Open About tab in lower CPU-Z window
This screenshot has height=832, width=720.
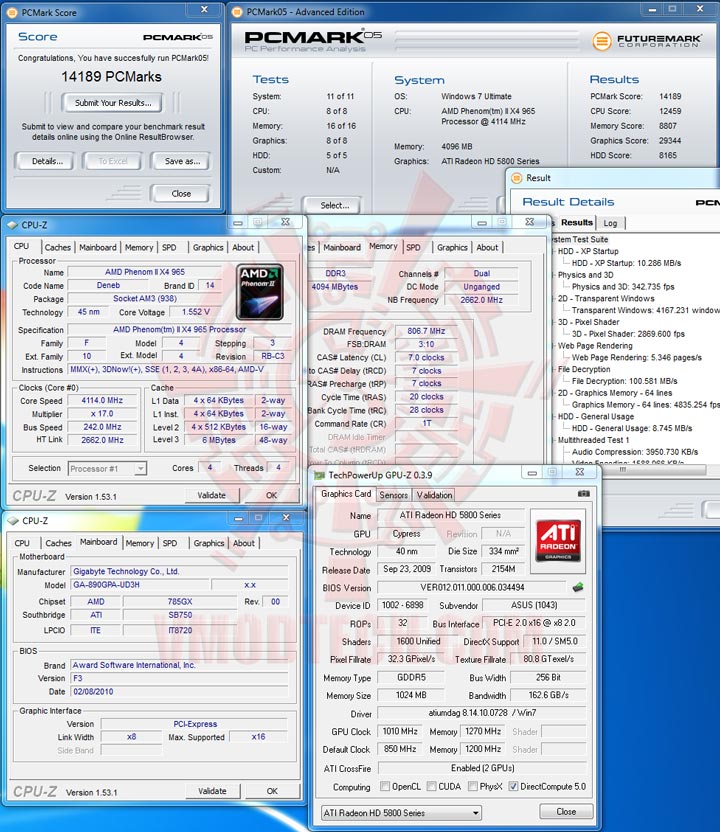[x=244, y=543]
